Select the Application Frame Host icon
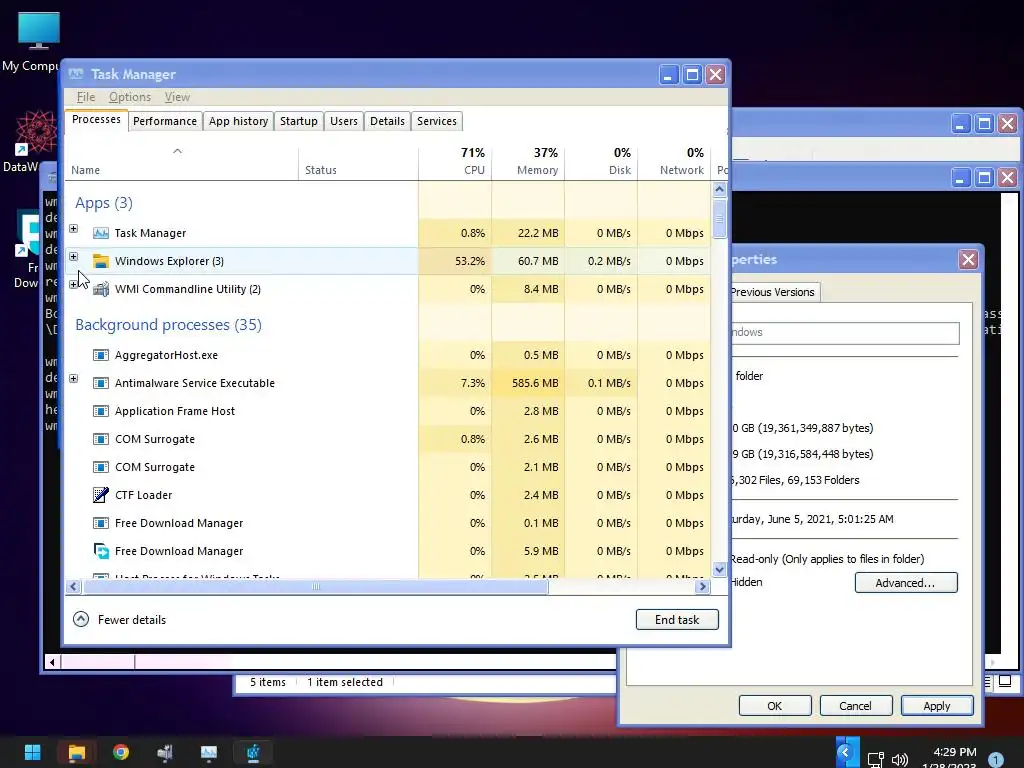This screenshot has width=1024, height=768. (x=101, y=411)
